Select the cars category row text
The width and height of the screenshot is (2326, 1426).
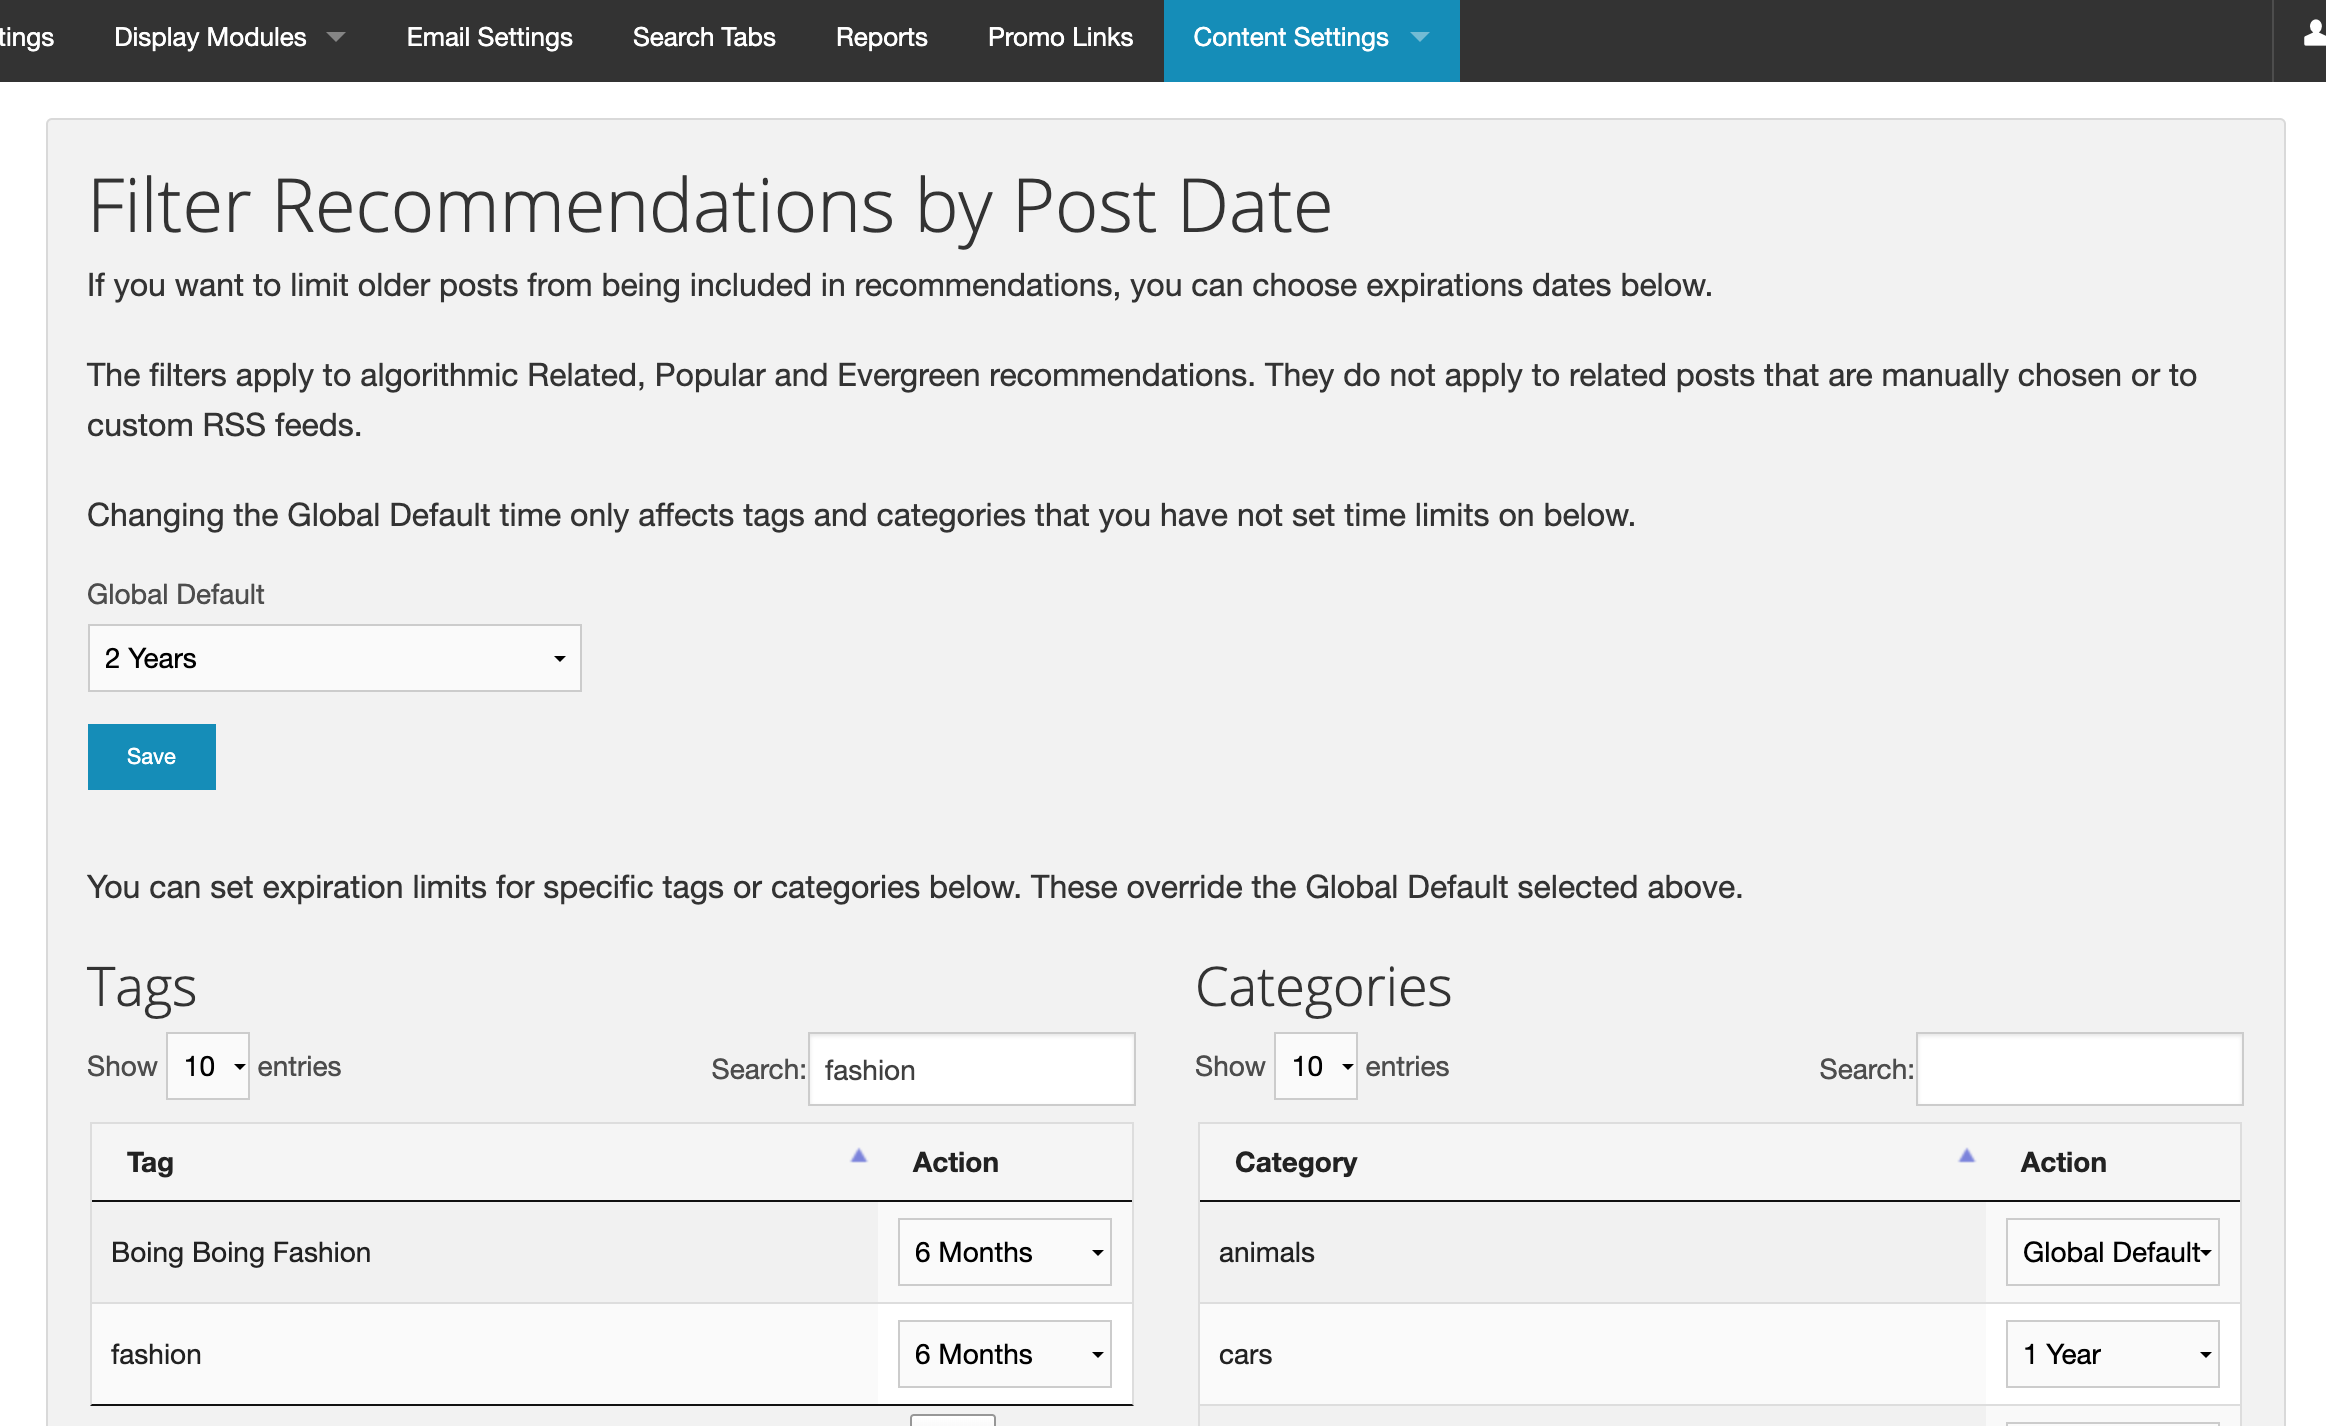(x=1245, y=1354)
